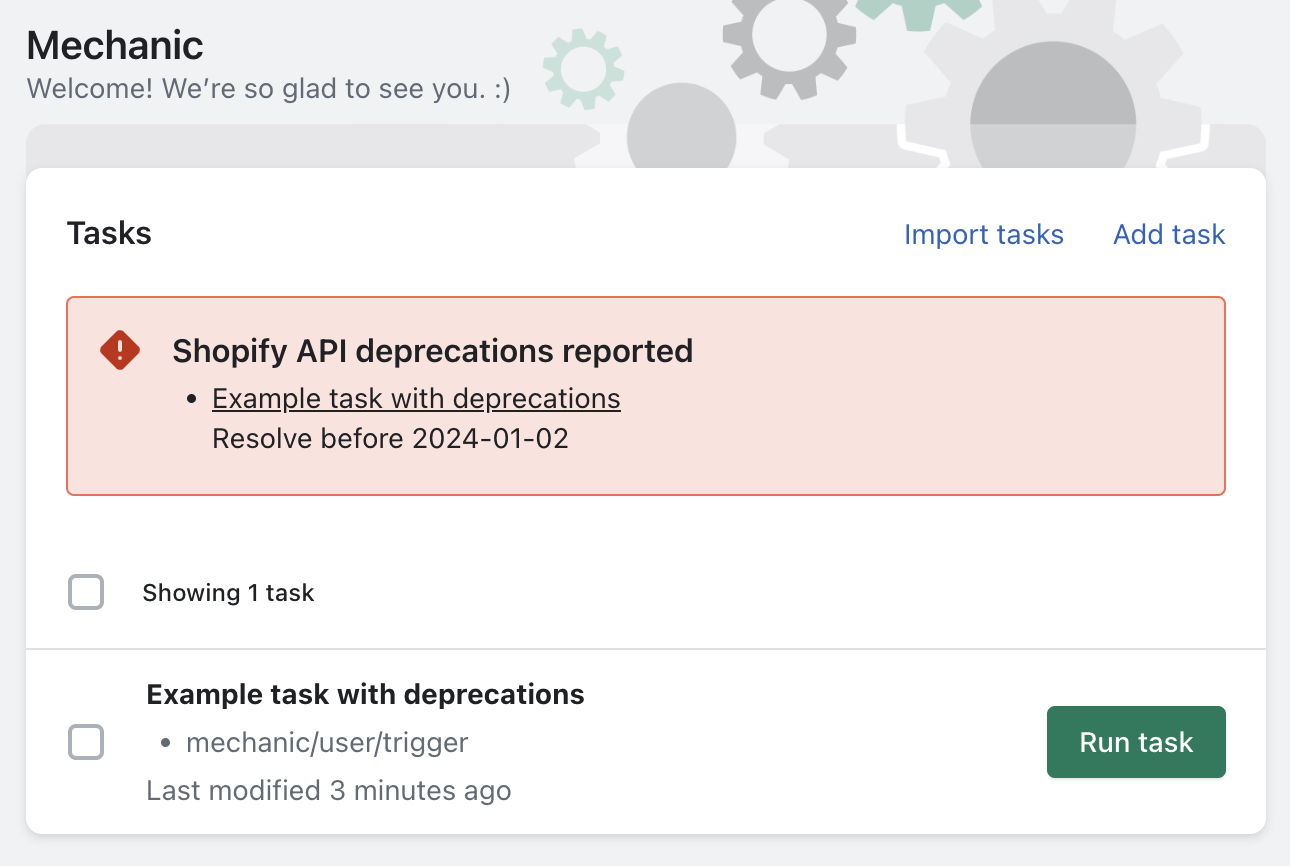The image size is (1290, 866).
Task: Check the box for Example task with deprecations
Action: [86, 742]
